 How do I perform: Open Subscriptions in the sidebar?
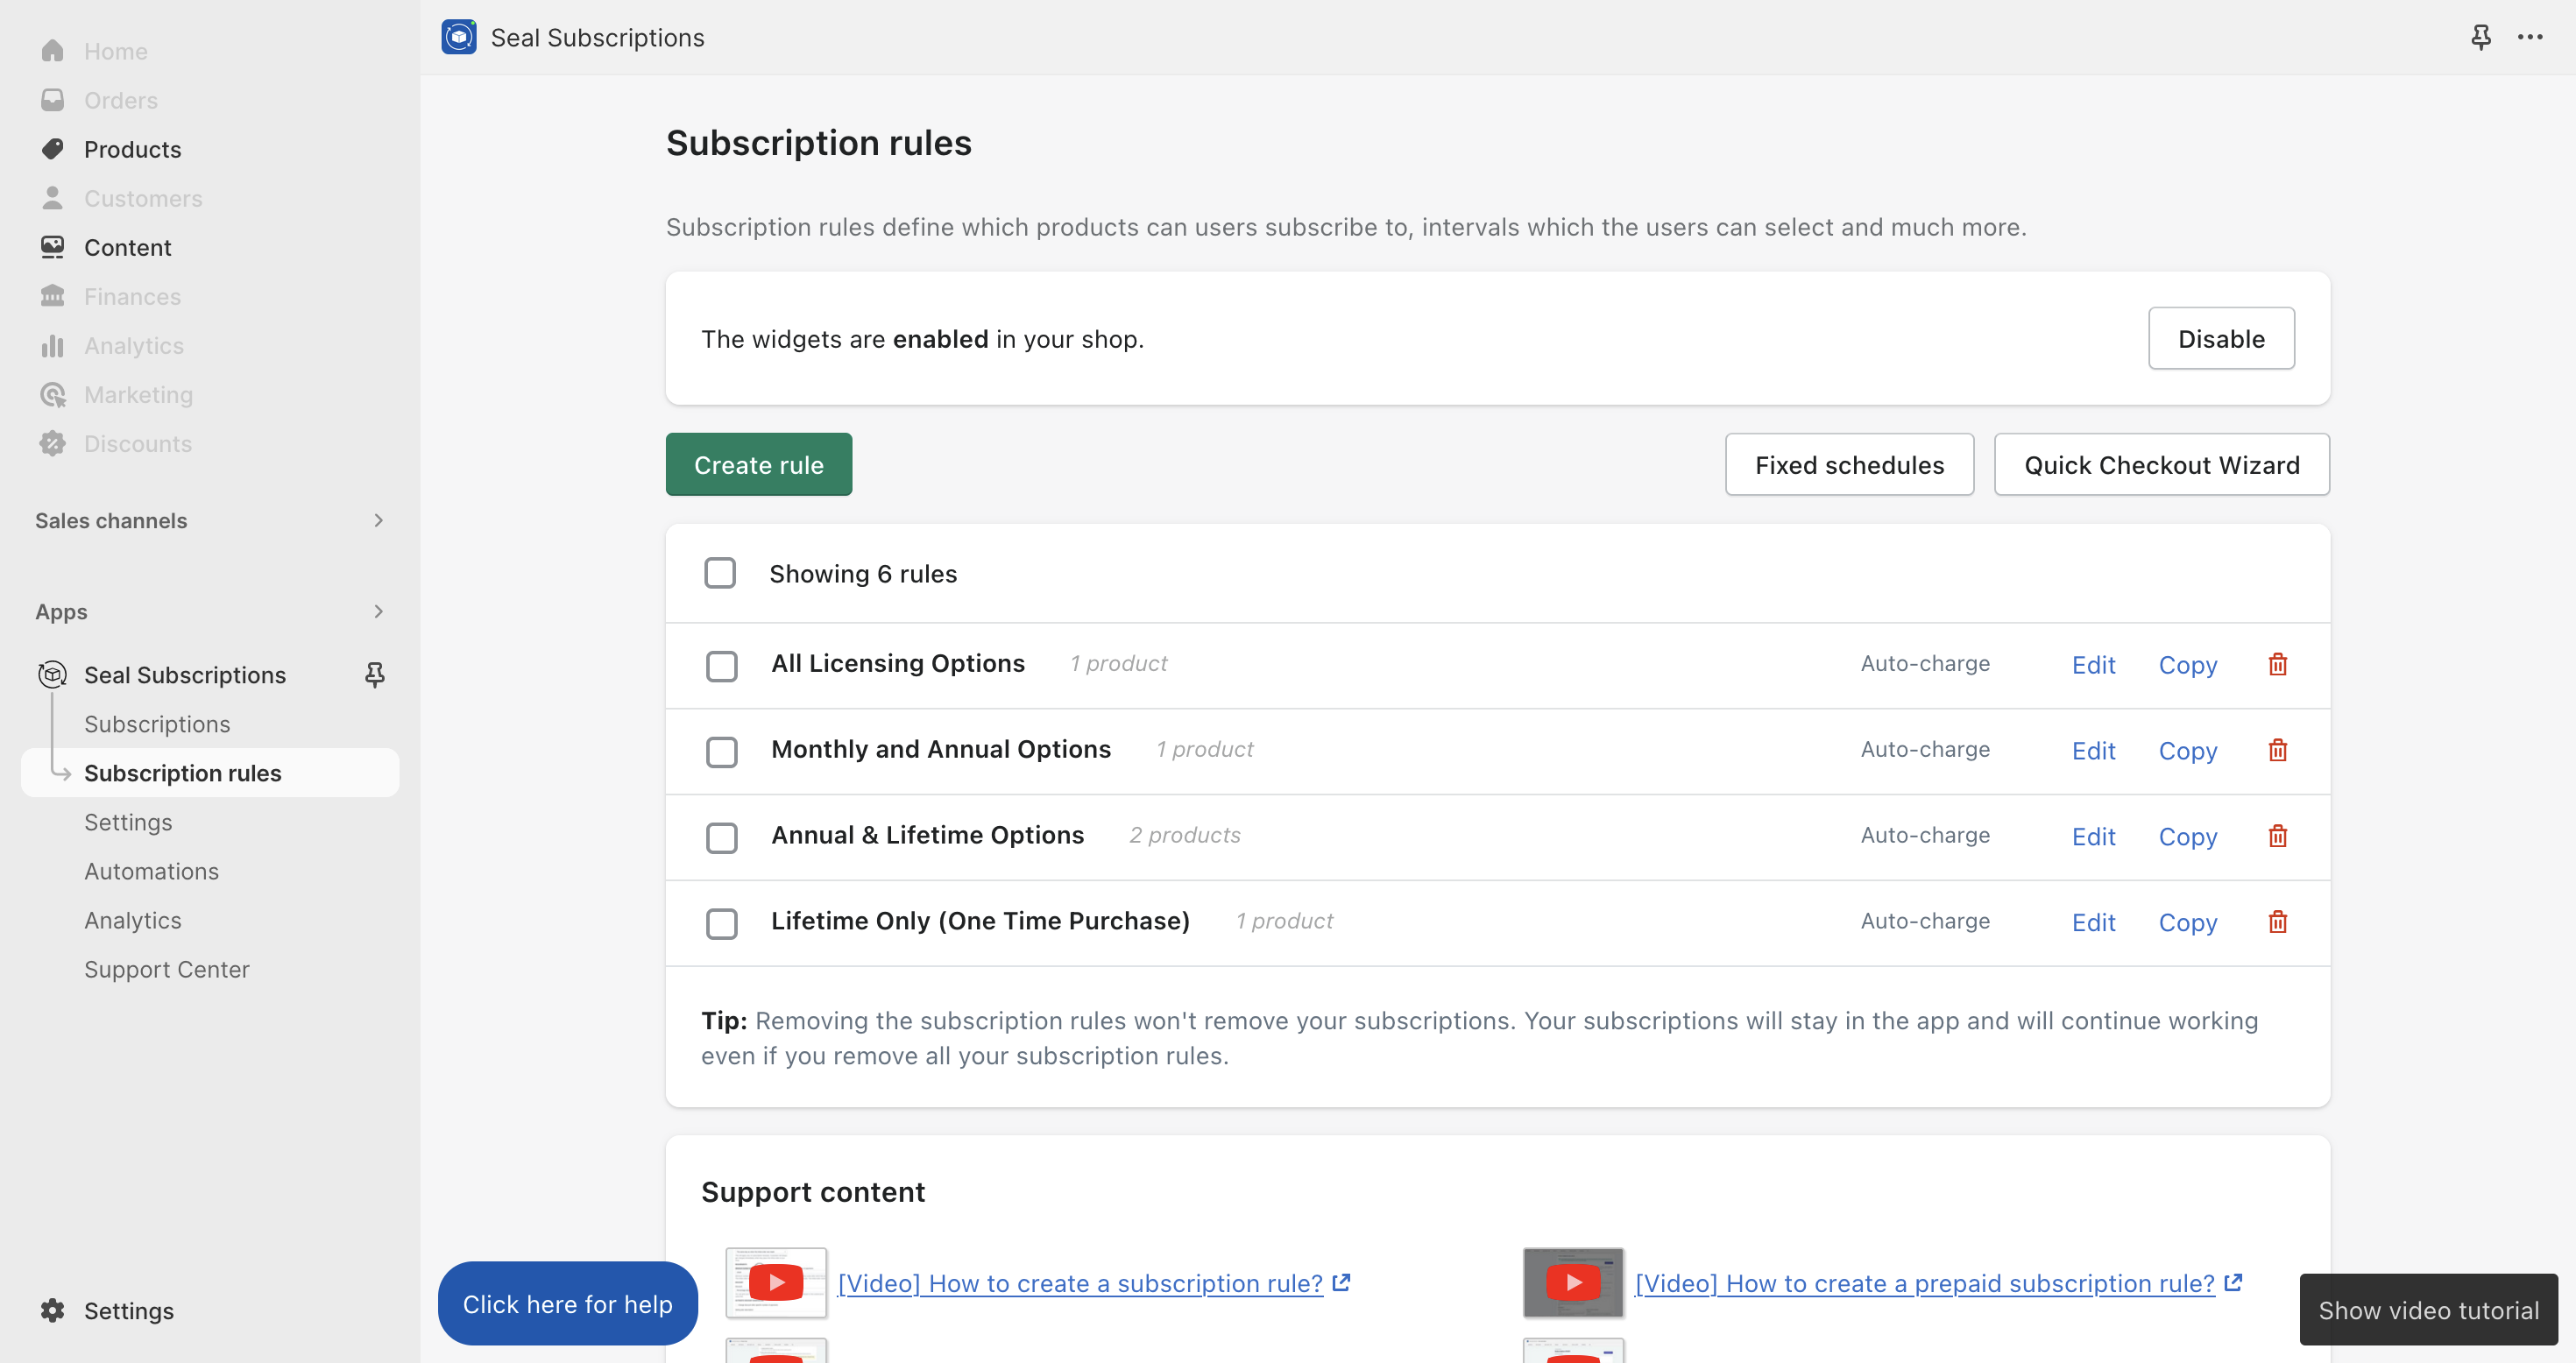pos(157,724)
